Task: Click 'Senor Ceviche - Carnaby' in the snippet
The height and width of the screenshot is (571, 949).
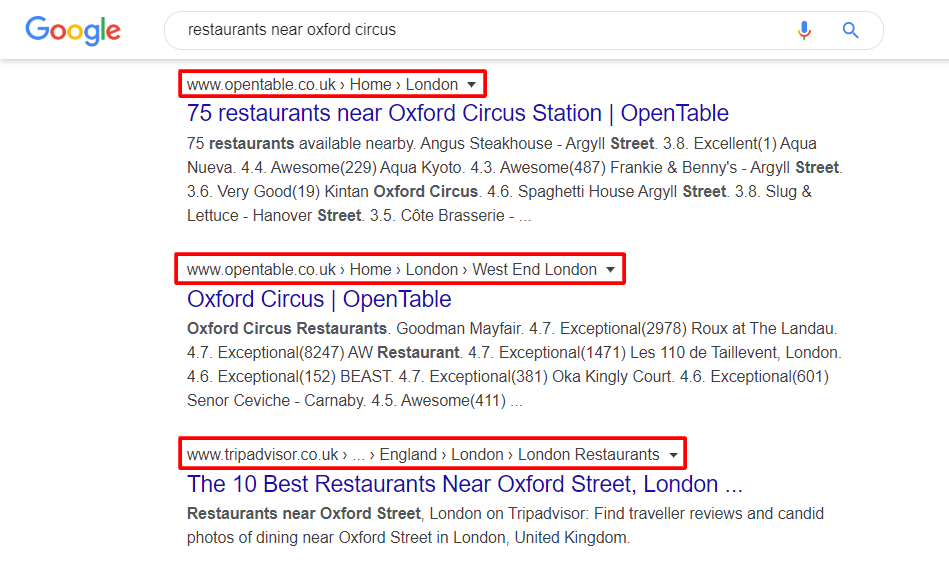Action: point(275,400)
